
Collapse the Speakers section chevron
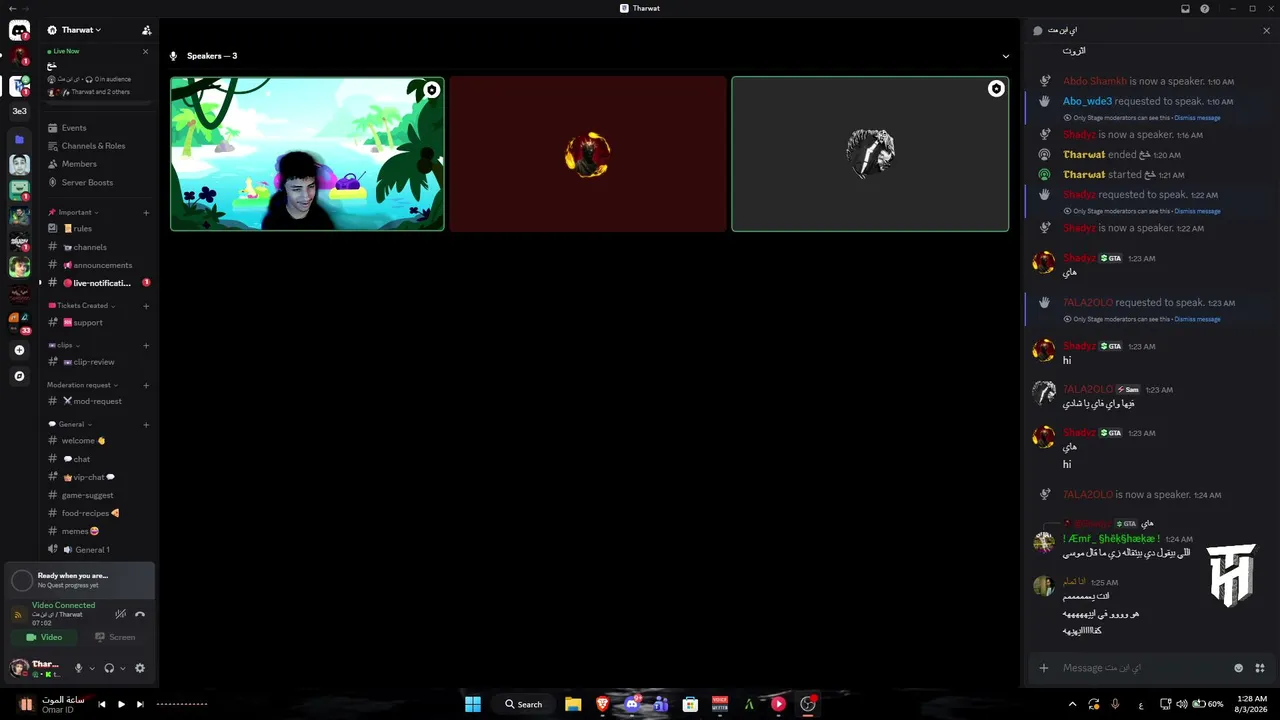click(1006, 56)
